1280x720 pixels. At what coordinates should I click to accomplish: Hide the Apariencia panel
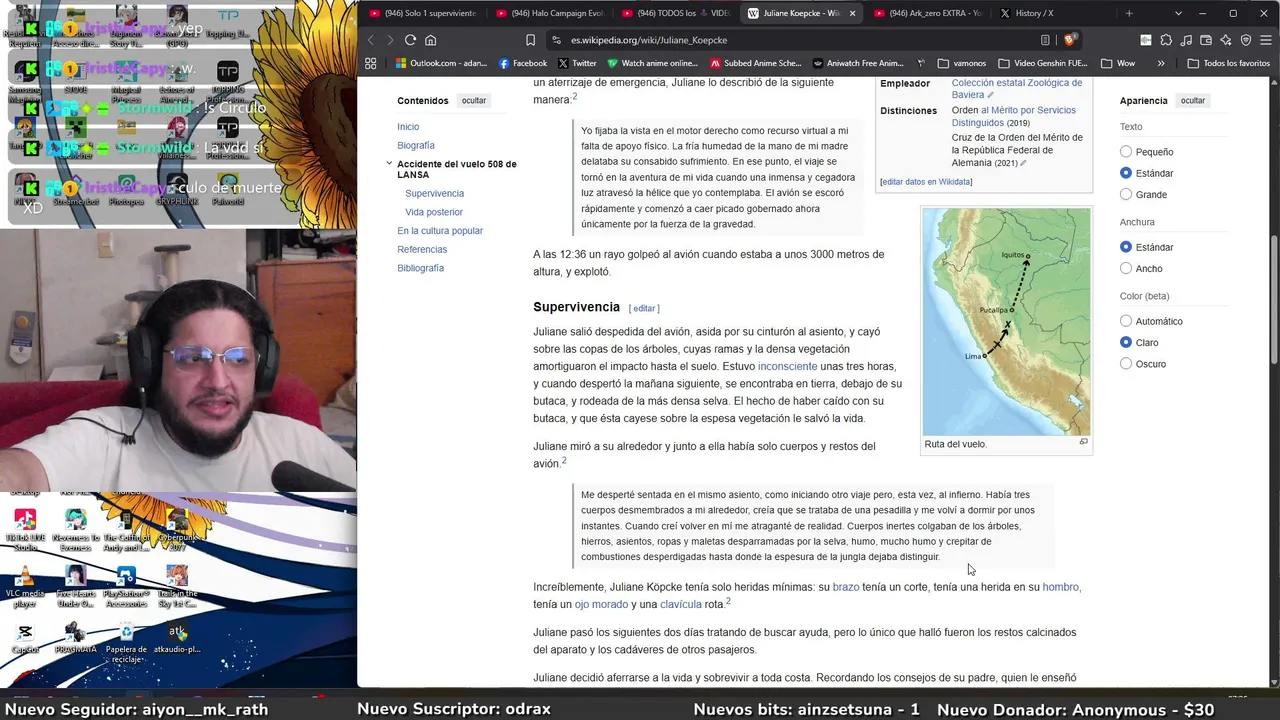tap(1193, 101)
